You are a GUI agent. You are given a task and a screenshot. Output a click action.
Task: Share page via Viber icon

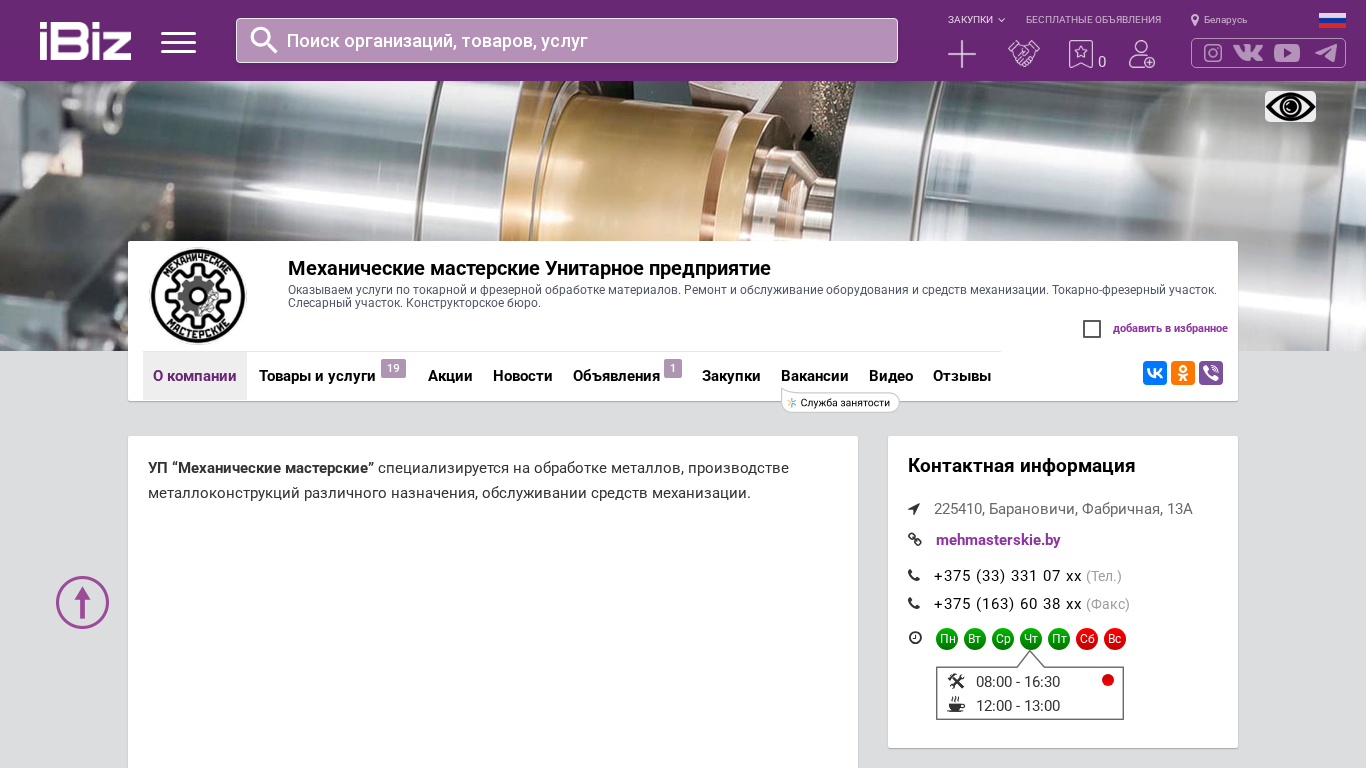pyautogui.click(x=1211, y=373)
